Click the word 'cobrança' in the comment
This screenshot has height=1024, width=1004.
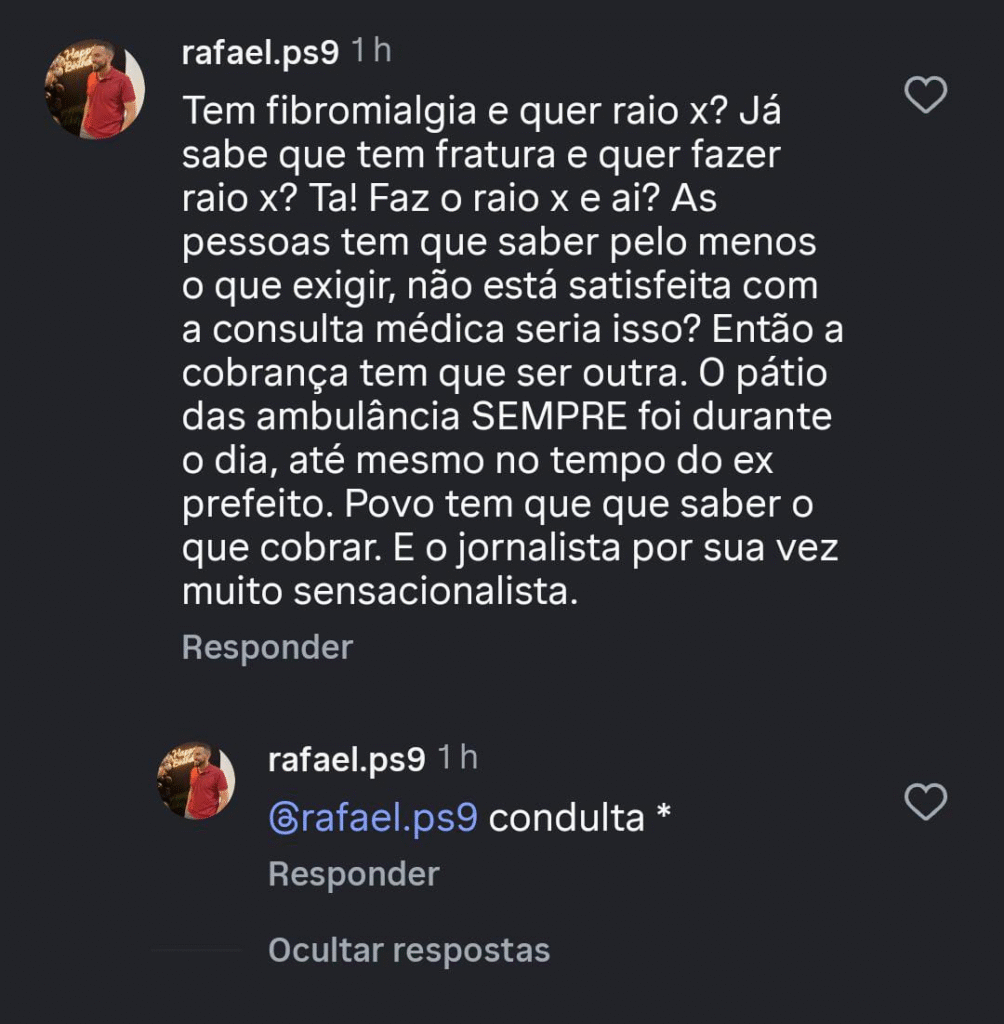coord(266,373)
